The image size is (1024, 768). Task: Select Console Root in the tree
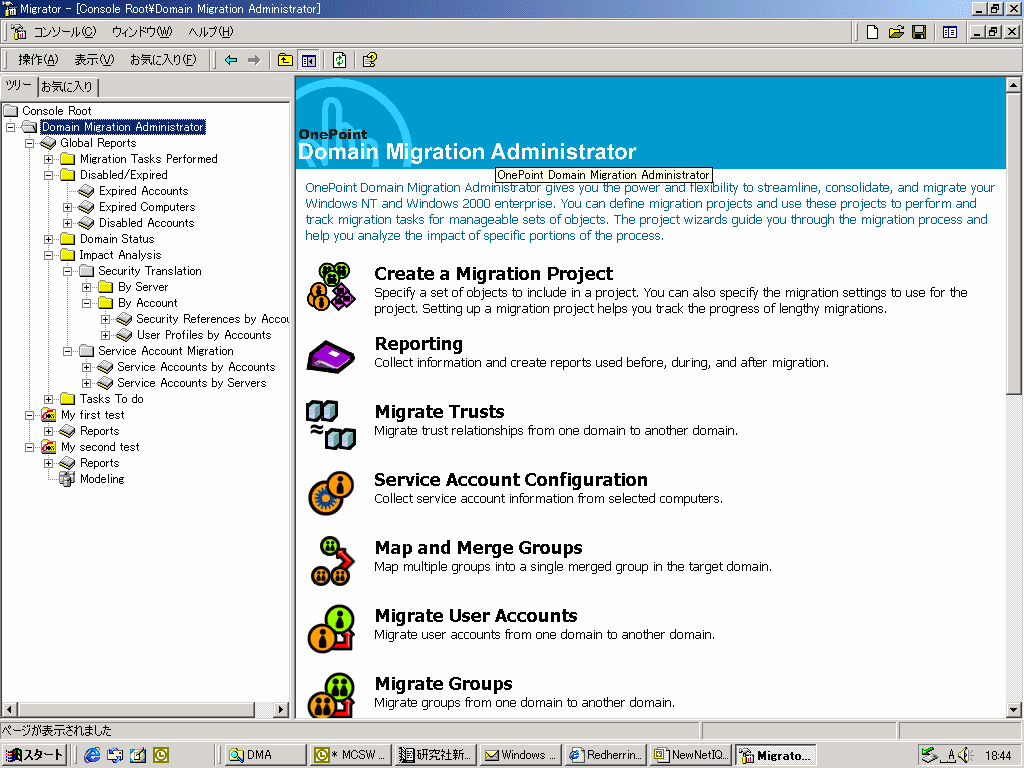click(x=56, y=111)
